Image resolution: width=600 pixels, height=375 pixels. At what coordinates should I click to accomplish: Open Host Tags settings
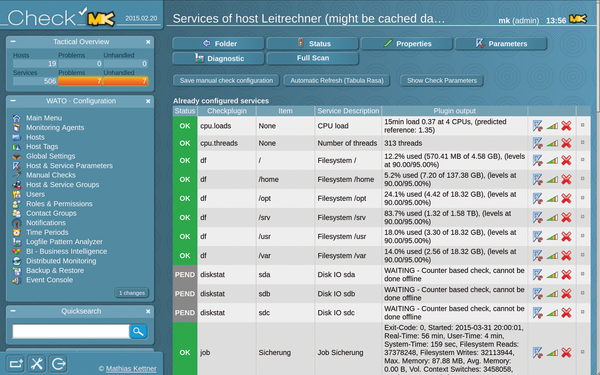coord(42,147)
